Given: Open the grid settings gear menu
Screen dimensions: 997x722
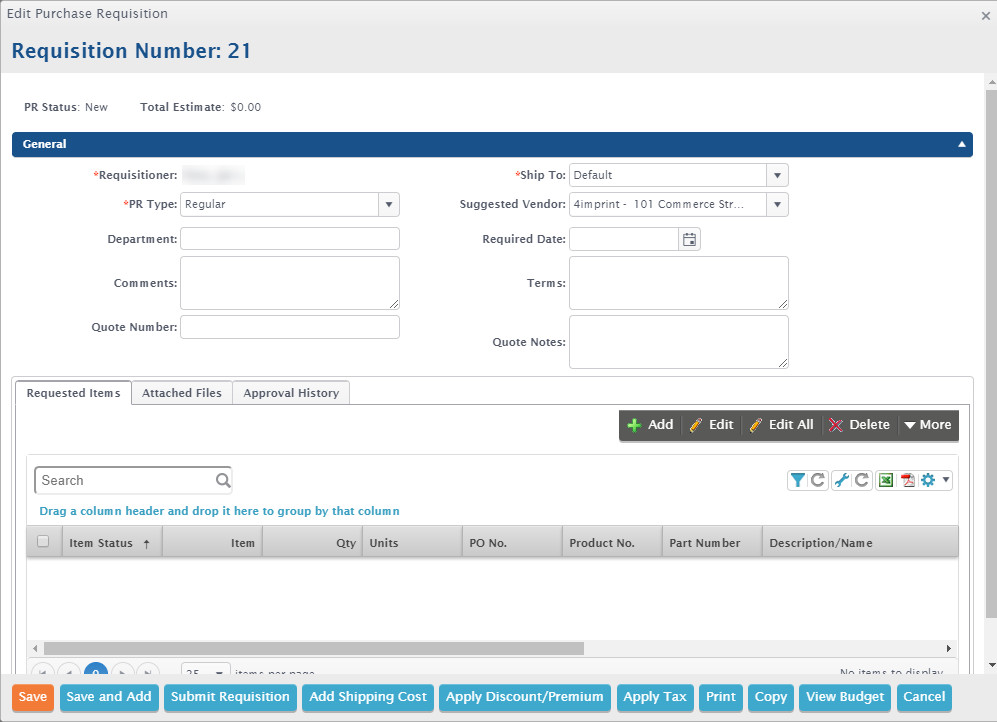Looking at the screenshot, I should (934, 481).
